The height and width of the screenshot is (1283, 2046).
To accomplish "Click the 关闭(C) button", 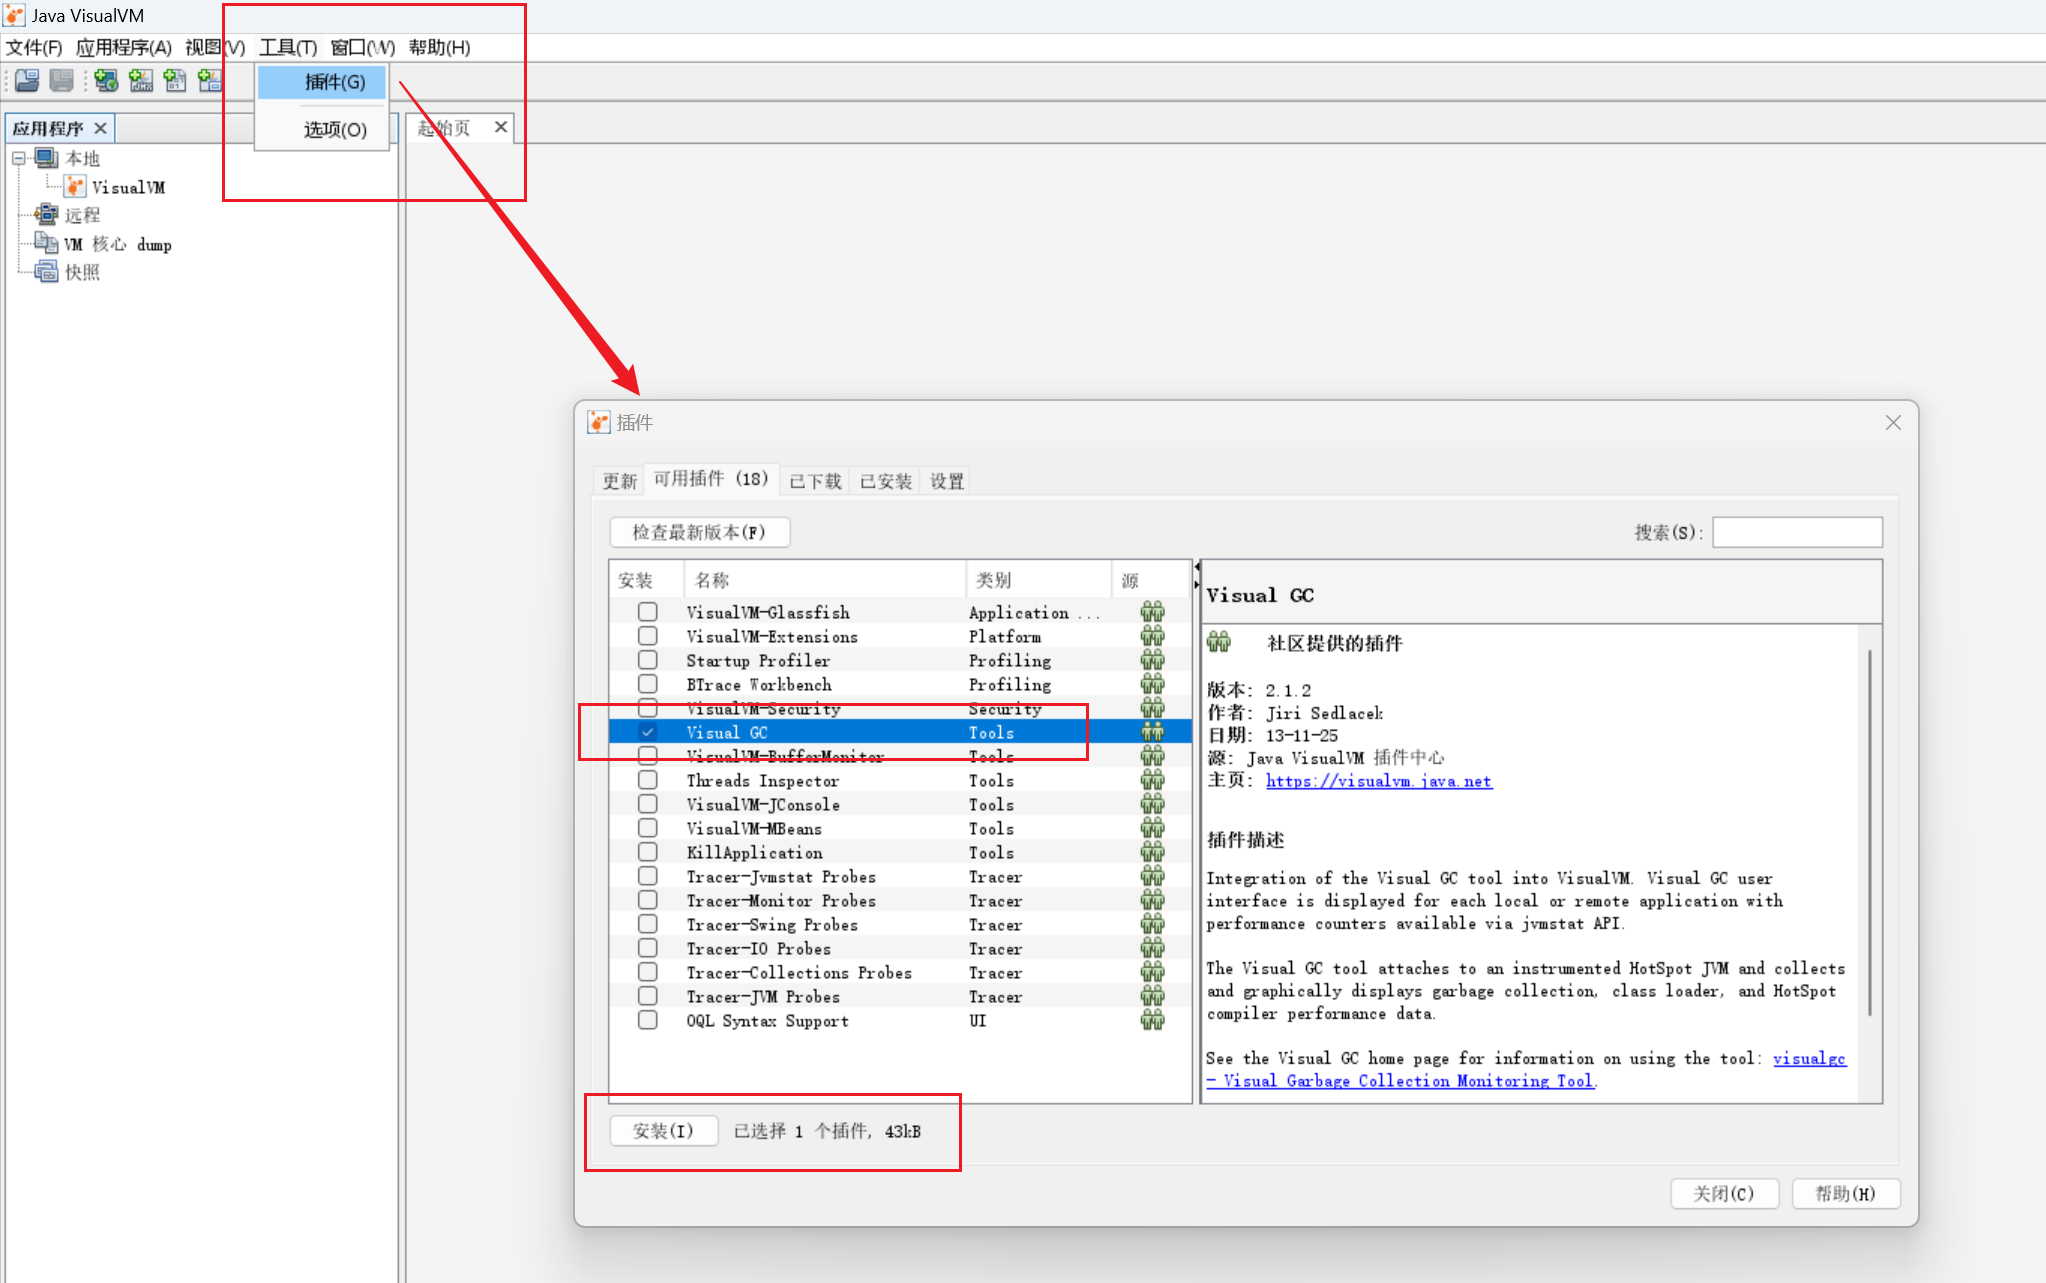I will pyautogui.click(x=1724, y=1193).
